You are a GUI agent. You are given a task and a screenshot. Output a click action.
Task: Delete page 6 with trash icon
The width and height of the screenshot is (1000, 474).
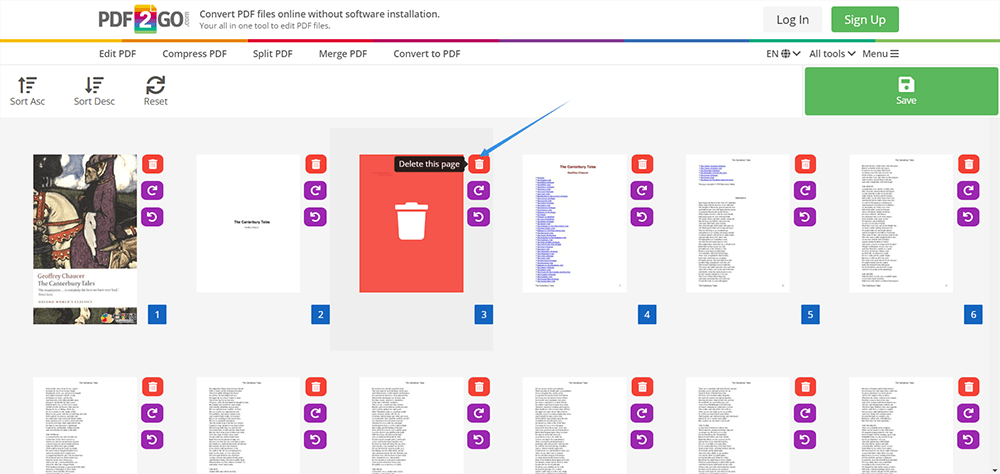[968, 164]
